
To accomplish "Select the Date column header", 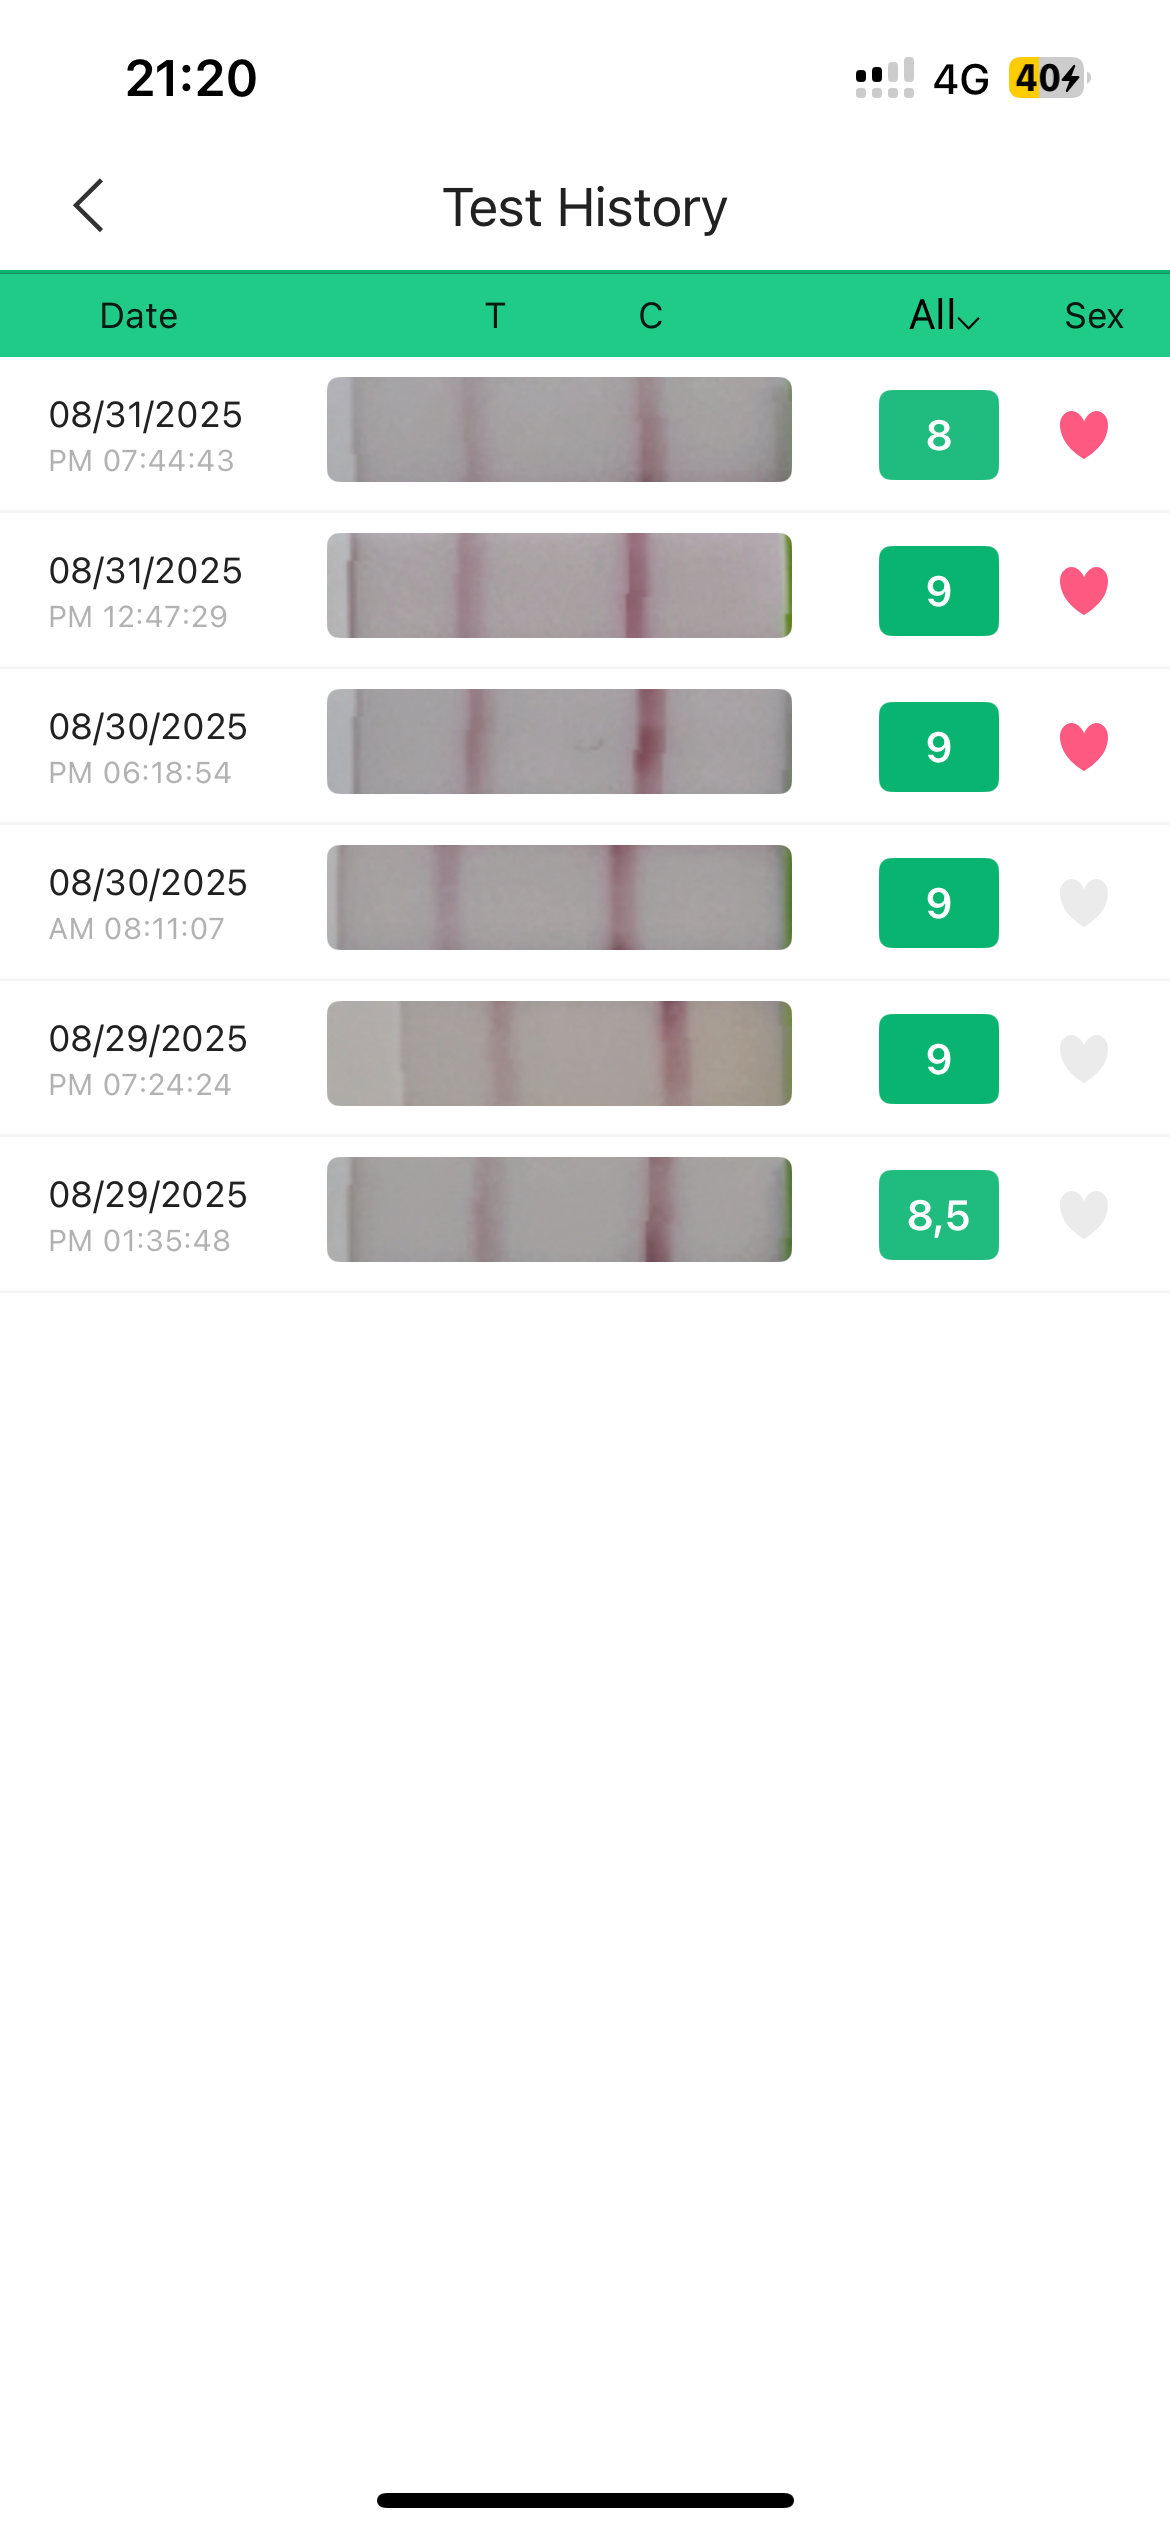I will (x=139, y=316).
